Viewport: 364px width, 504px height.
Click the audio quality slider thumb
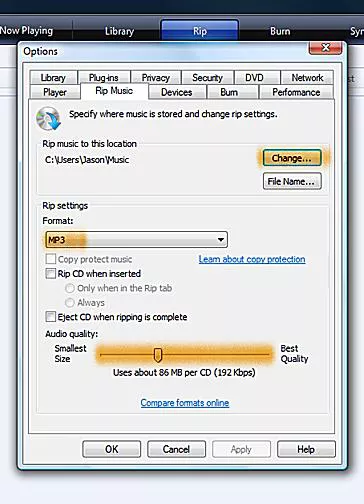tap(158, 355)
